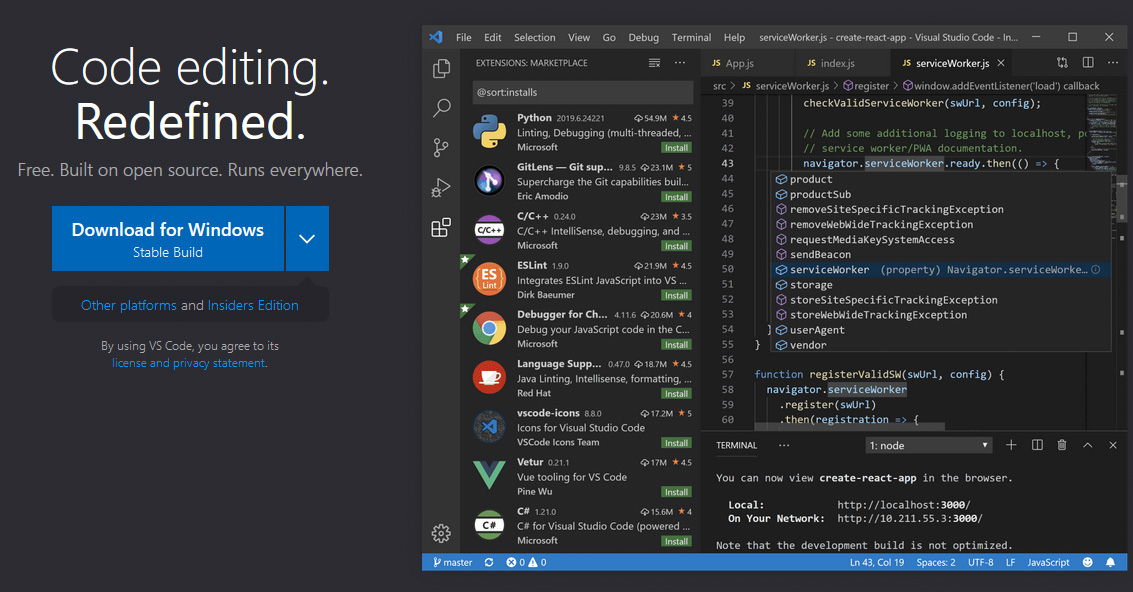This screenshot has width=1133, height=592.
Task: Click the VS Code logo in title bar
Action: pos(436,37)
